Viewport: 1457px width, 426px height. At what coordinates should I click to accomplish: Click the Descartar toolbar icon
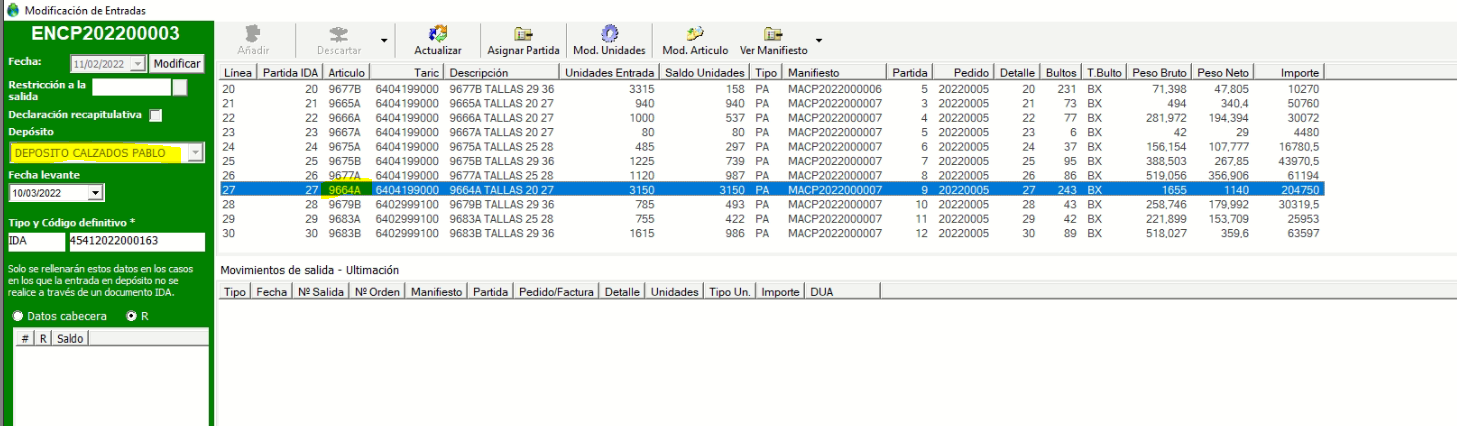(x=338, y=34)
